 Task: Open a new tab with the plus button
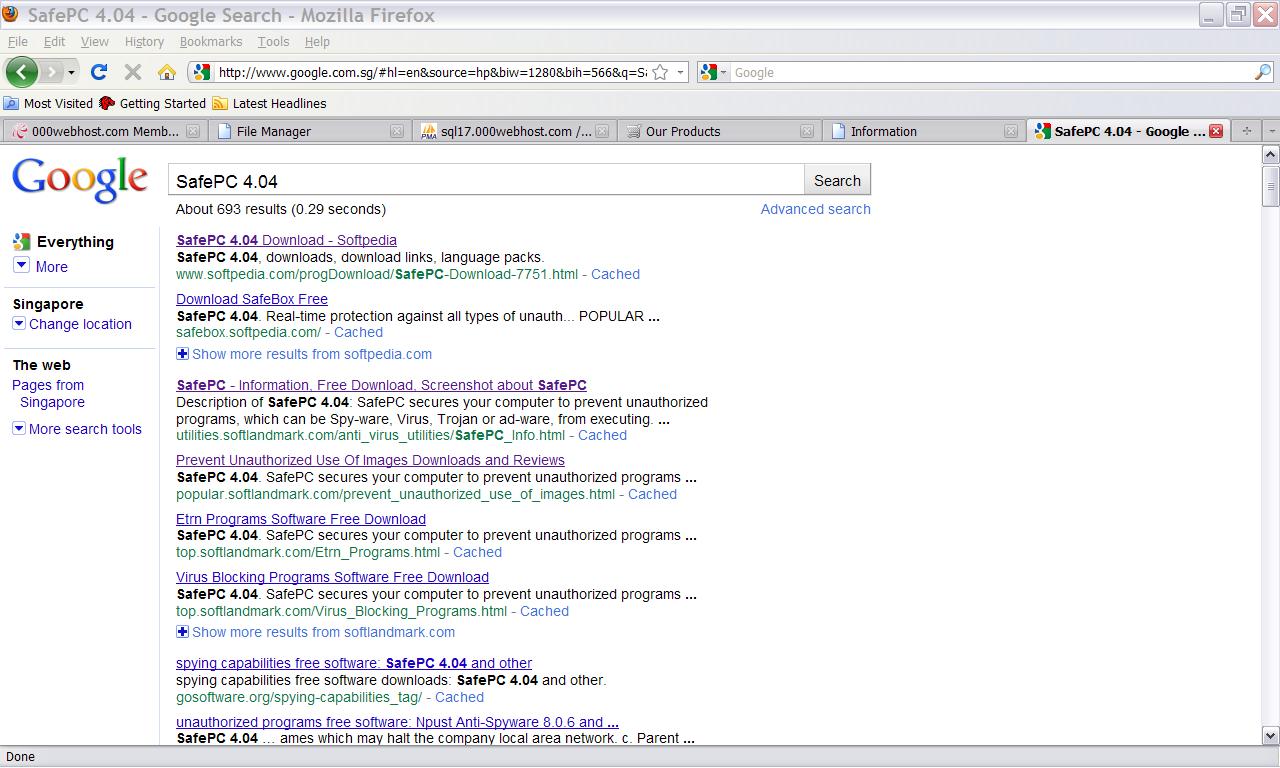tap(1246, 131)
